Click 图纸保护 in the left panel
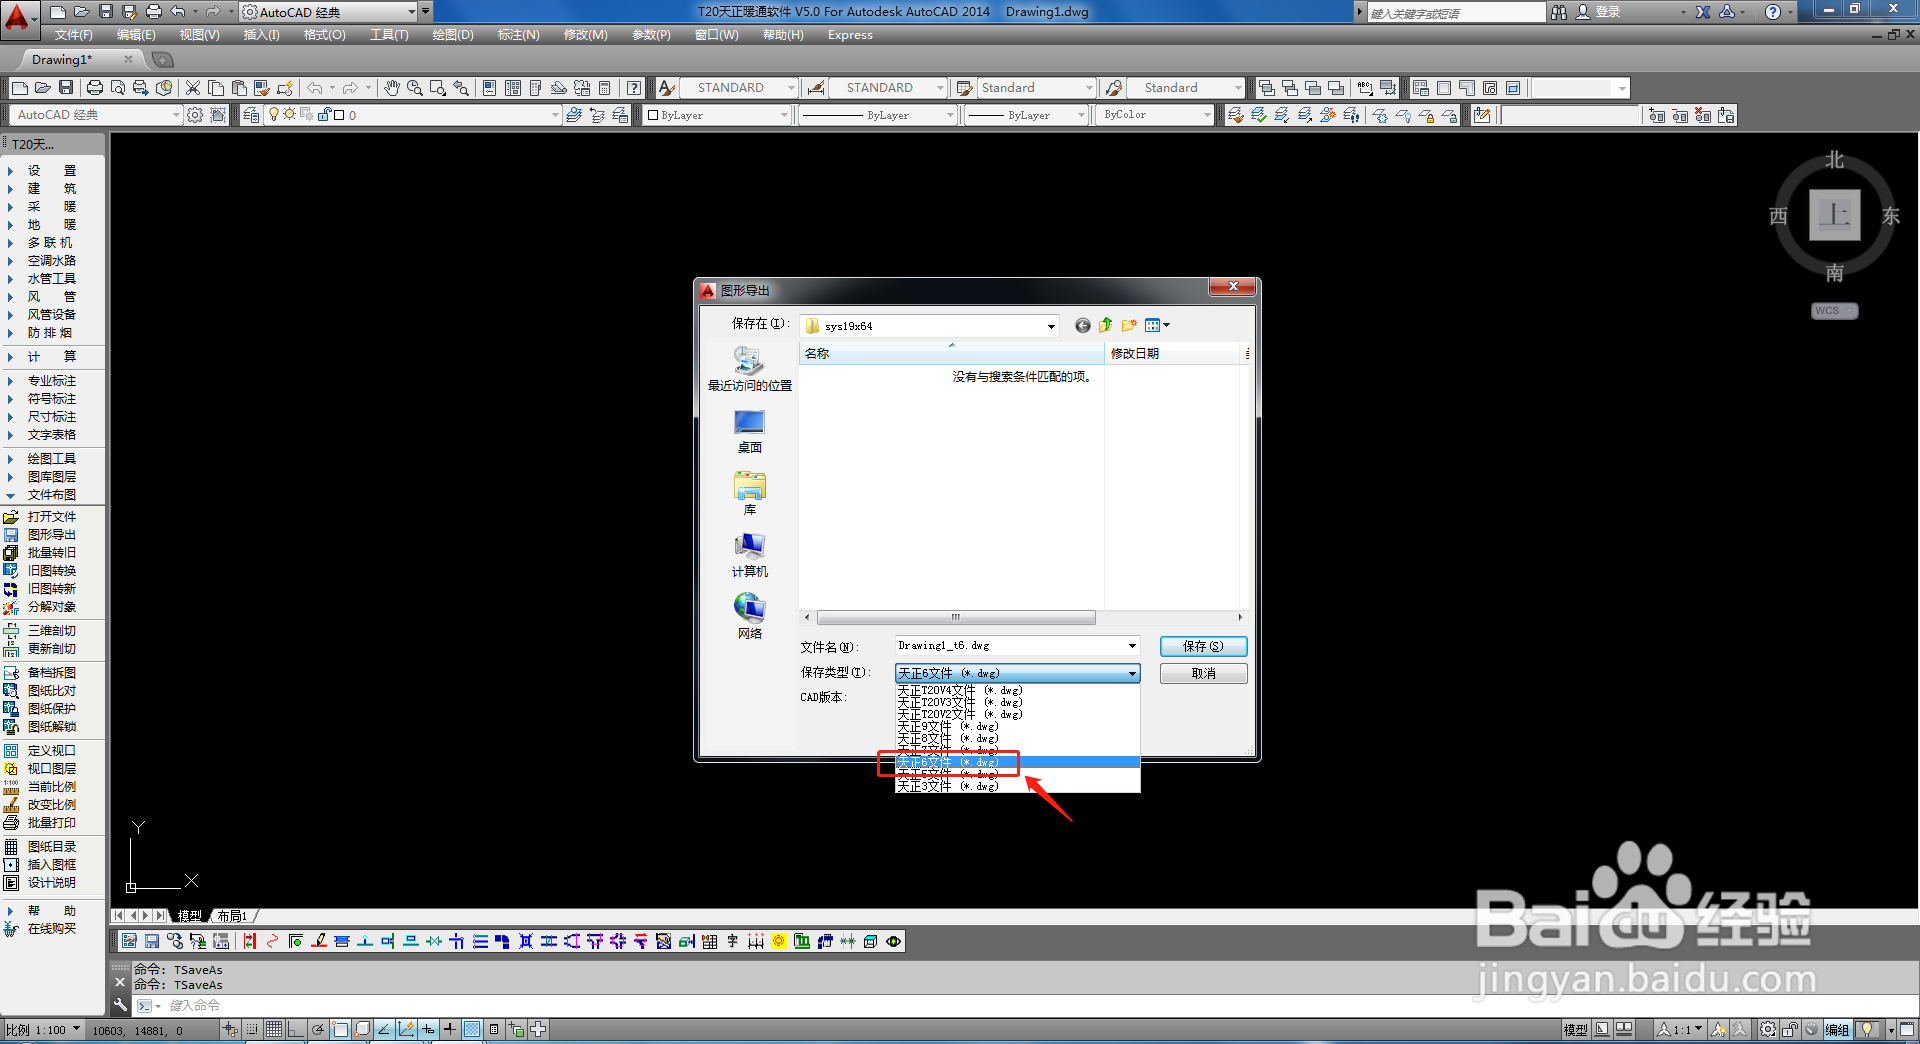The height and width of the screenshot is (1044, 1920). (51, 709)
